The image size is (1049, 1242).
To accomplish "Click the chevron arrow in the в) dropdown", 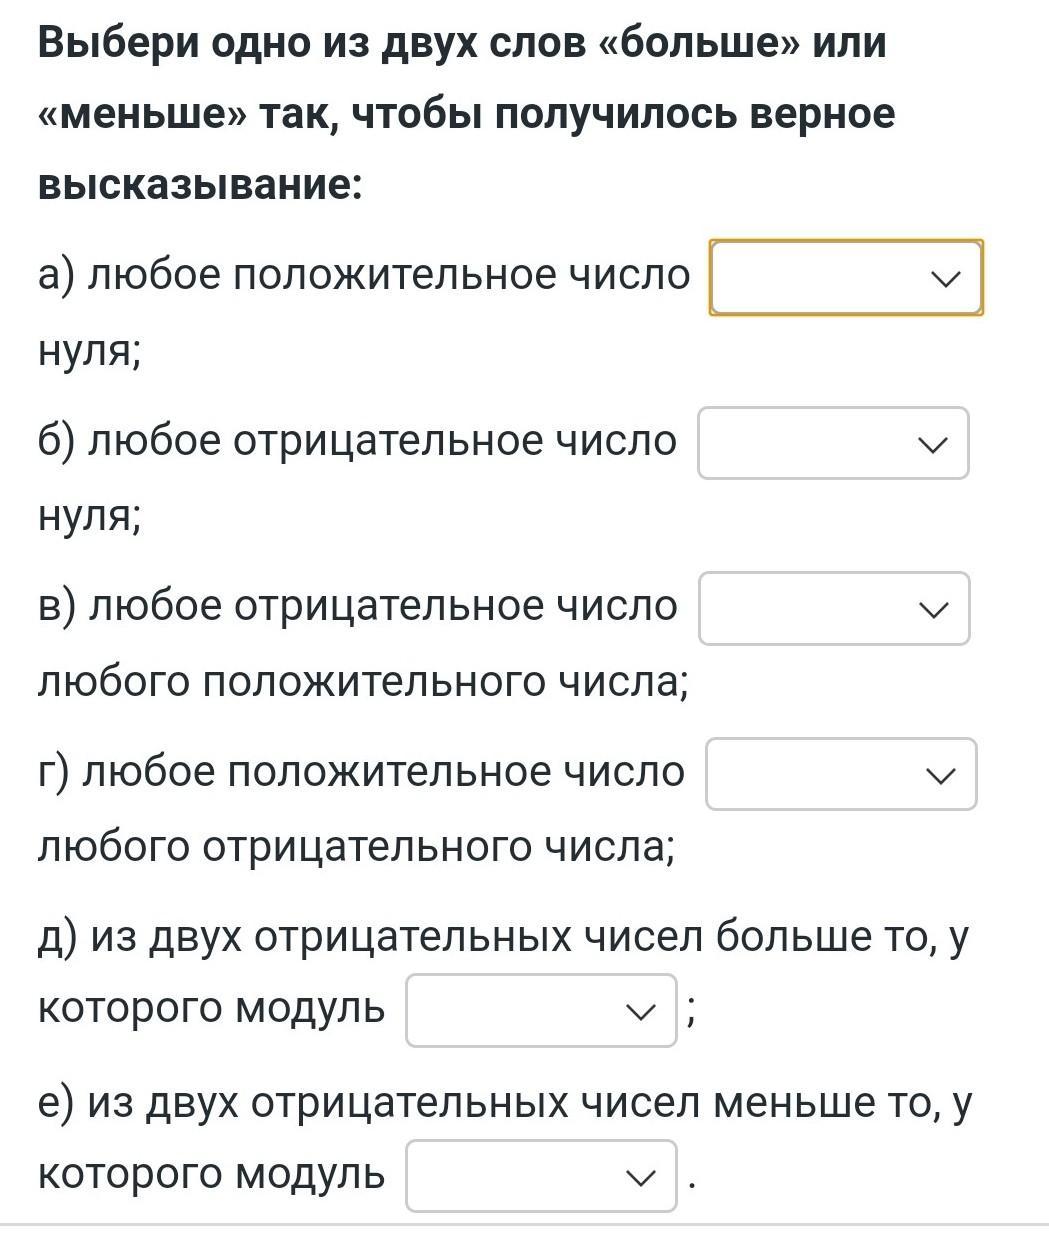I will (x=933, y=609).
